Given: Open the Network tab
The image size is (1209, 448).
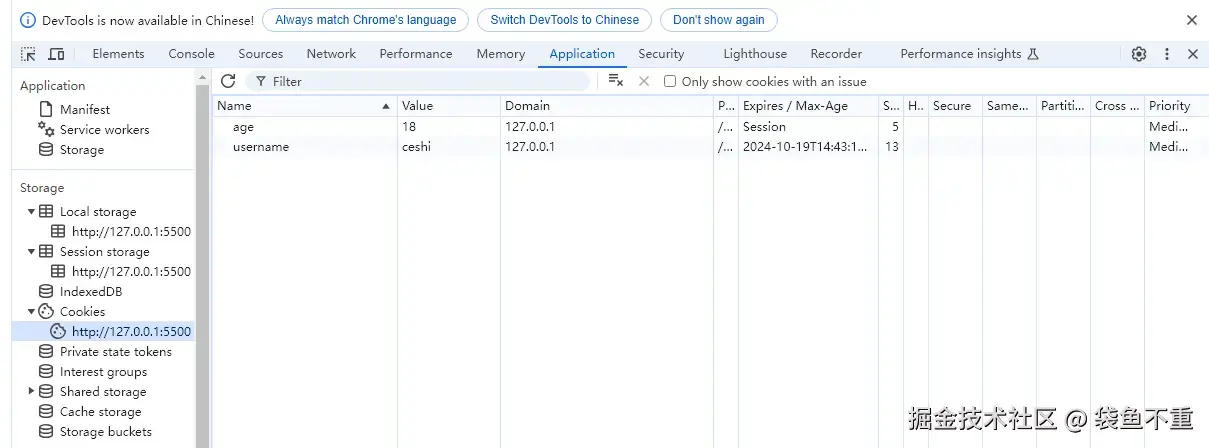Looking at the screenshot, I should pos(331,54).
